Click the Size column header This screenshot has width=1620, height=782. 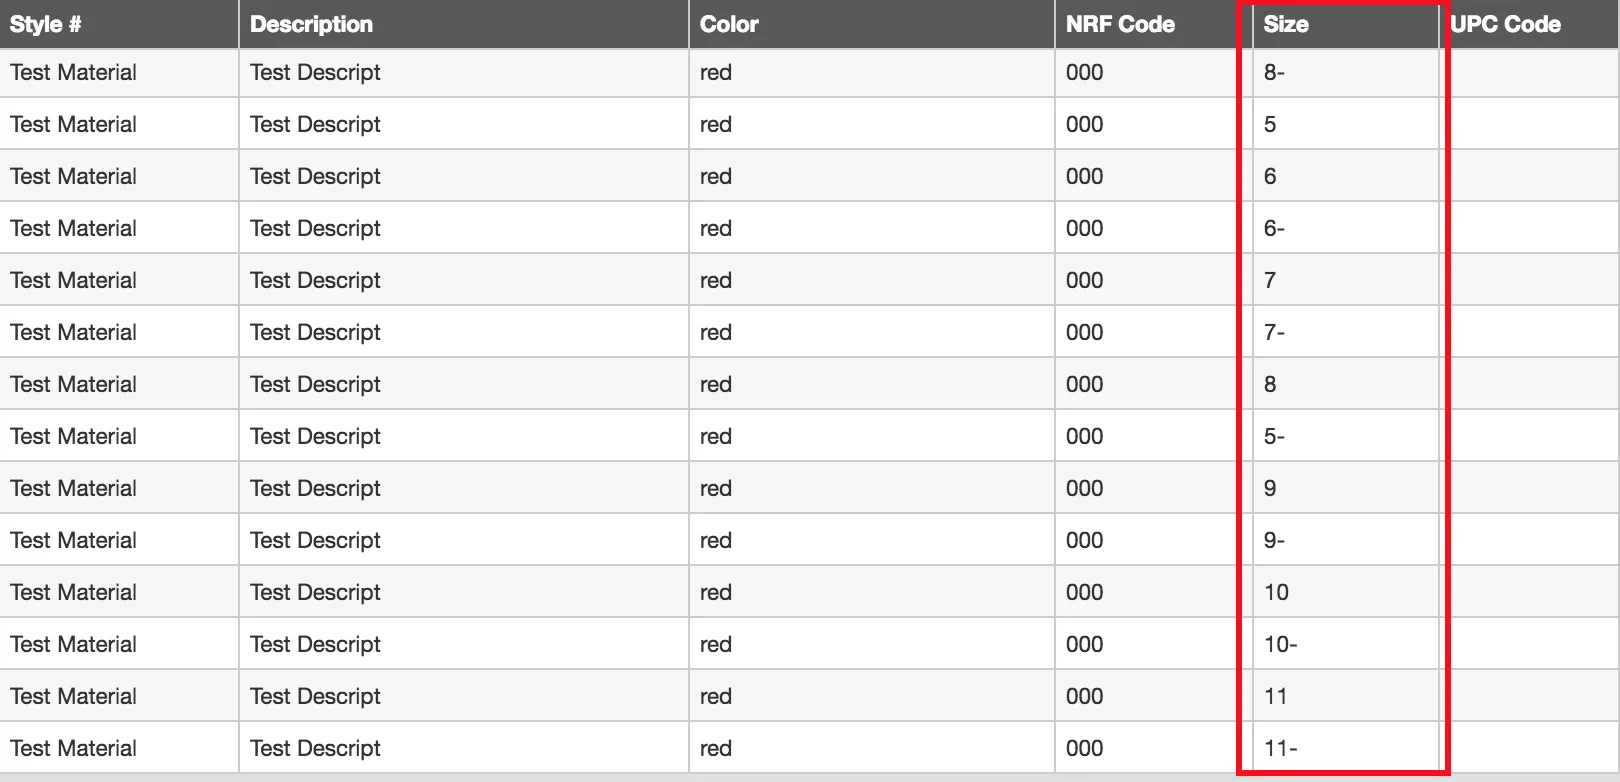point(1286,24)
